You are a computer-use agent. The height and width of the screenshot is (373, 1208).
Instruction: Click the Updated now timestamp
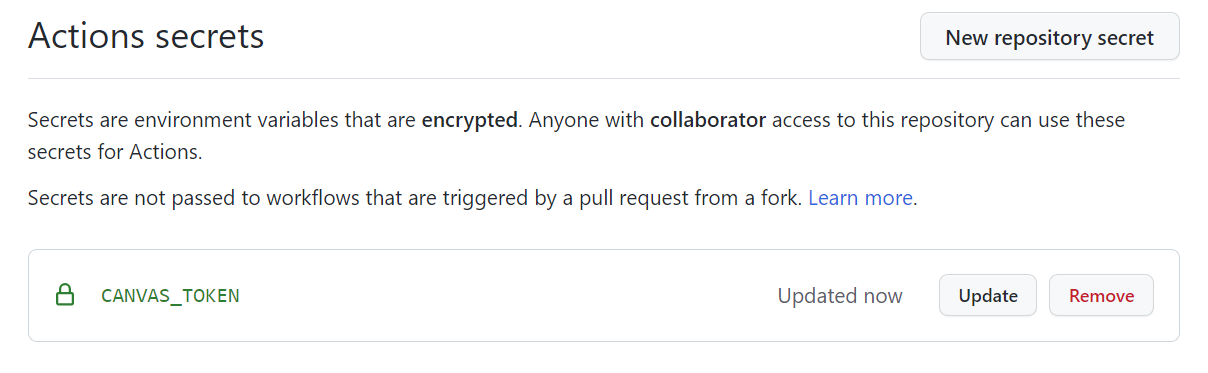point(840,296)
